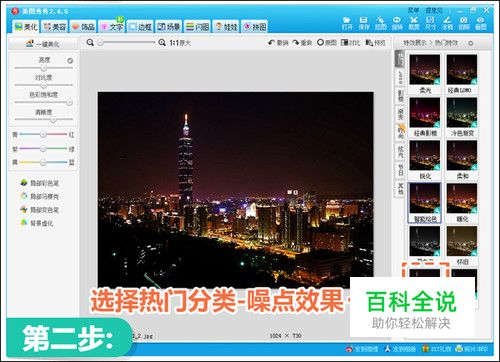The width and height of the screenshot is (500, 362).
Task: Click the reset icon beside 亮度
Action: click(70, 61)
